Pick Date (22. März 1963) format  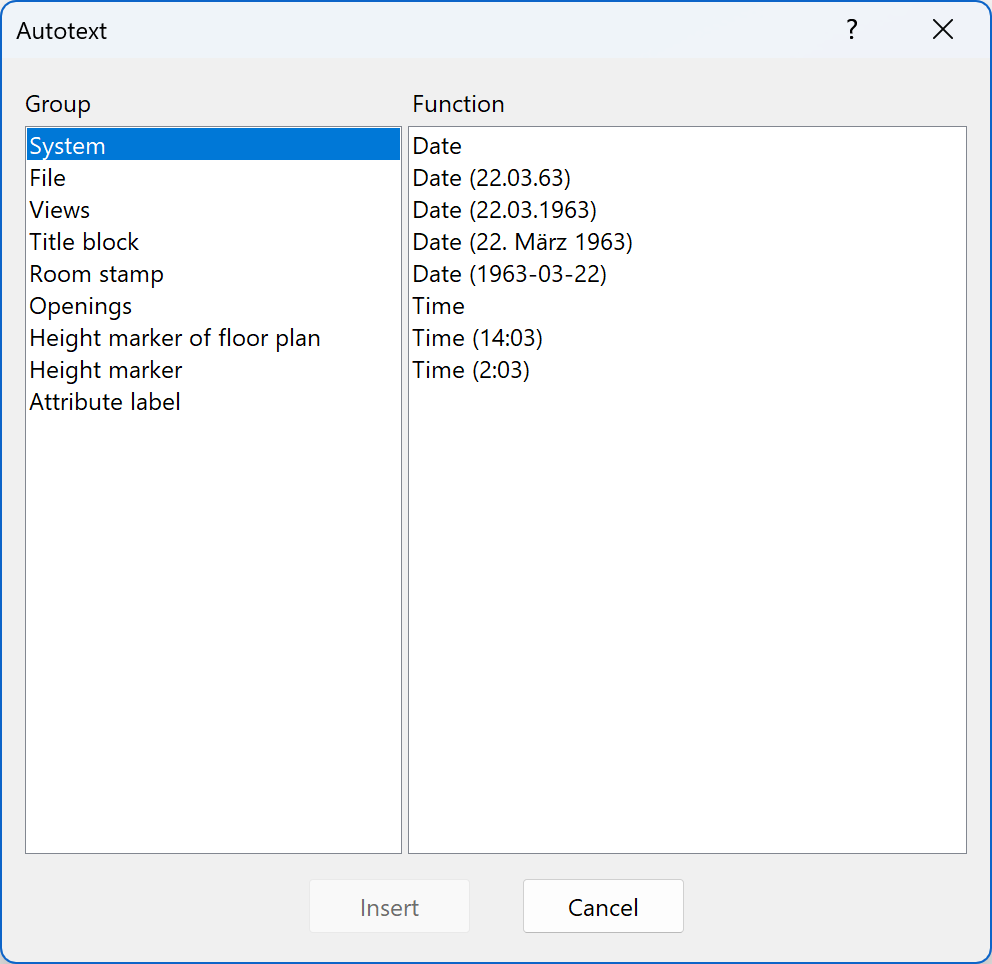(x=522, y=242)
